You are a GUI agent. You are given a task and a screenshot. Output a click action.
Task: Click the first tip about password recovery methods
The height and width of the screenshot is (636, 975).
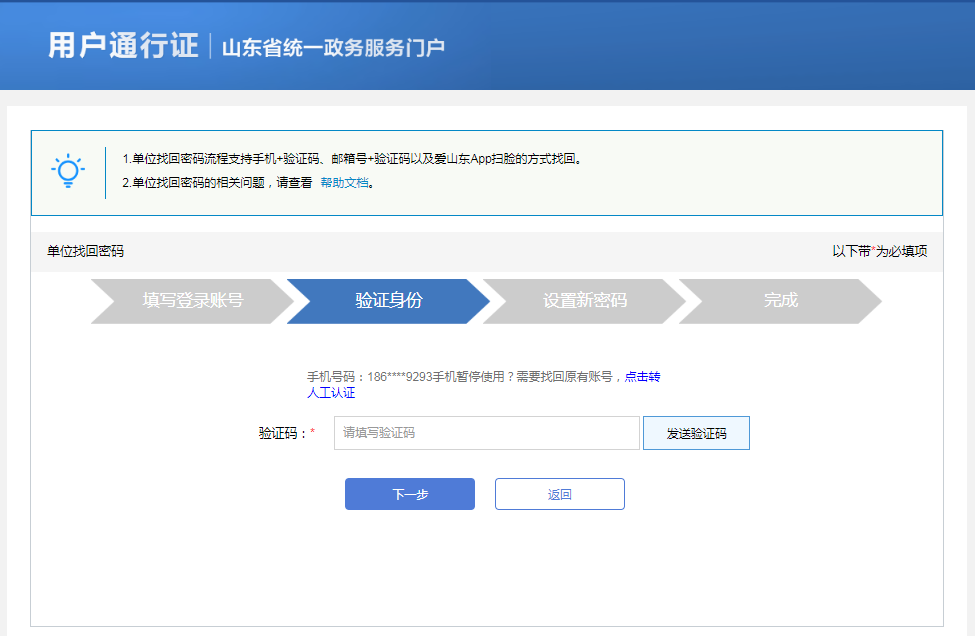(x=352, y=159)
